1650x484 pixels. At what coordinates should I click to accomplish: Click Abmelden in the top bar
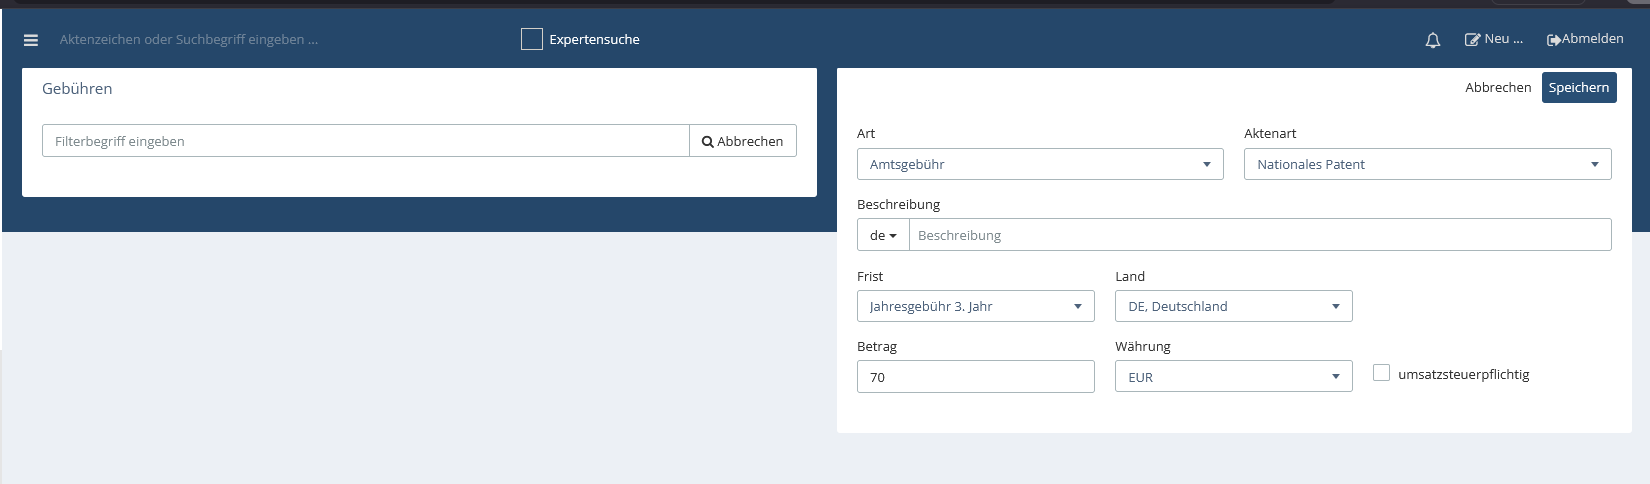pos(1592,39)
